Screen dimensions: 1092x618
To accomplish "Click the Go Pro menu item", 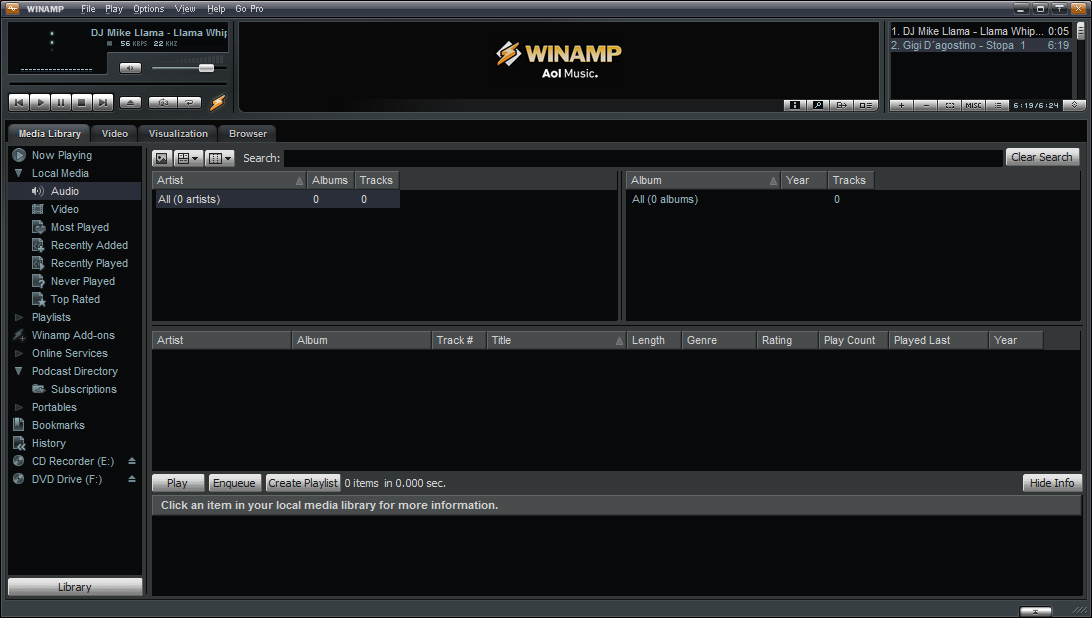I will point(249,8).
